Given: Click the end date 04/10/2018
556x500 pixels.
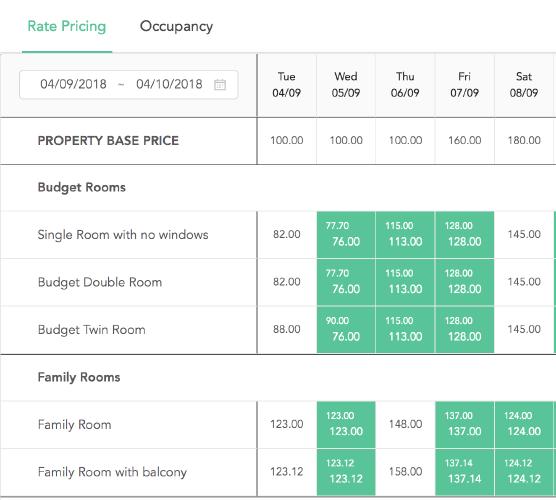Looking at the screenshot, I should [169, 84].
